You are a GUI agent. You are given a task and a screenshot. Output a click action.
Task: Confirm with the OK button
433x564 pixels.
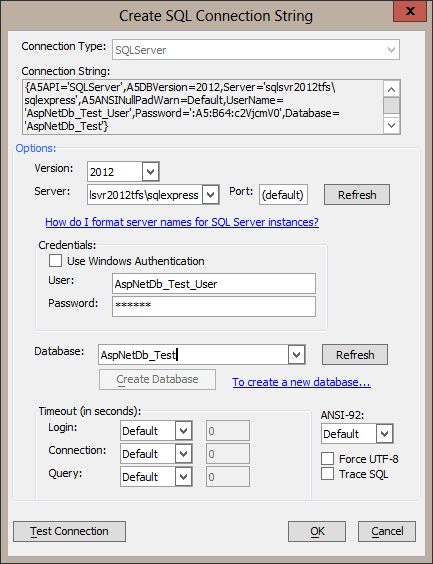317,531
